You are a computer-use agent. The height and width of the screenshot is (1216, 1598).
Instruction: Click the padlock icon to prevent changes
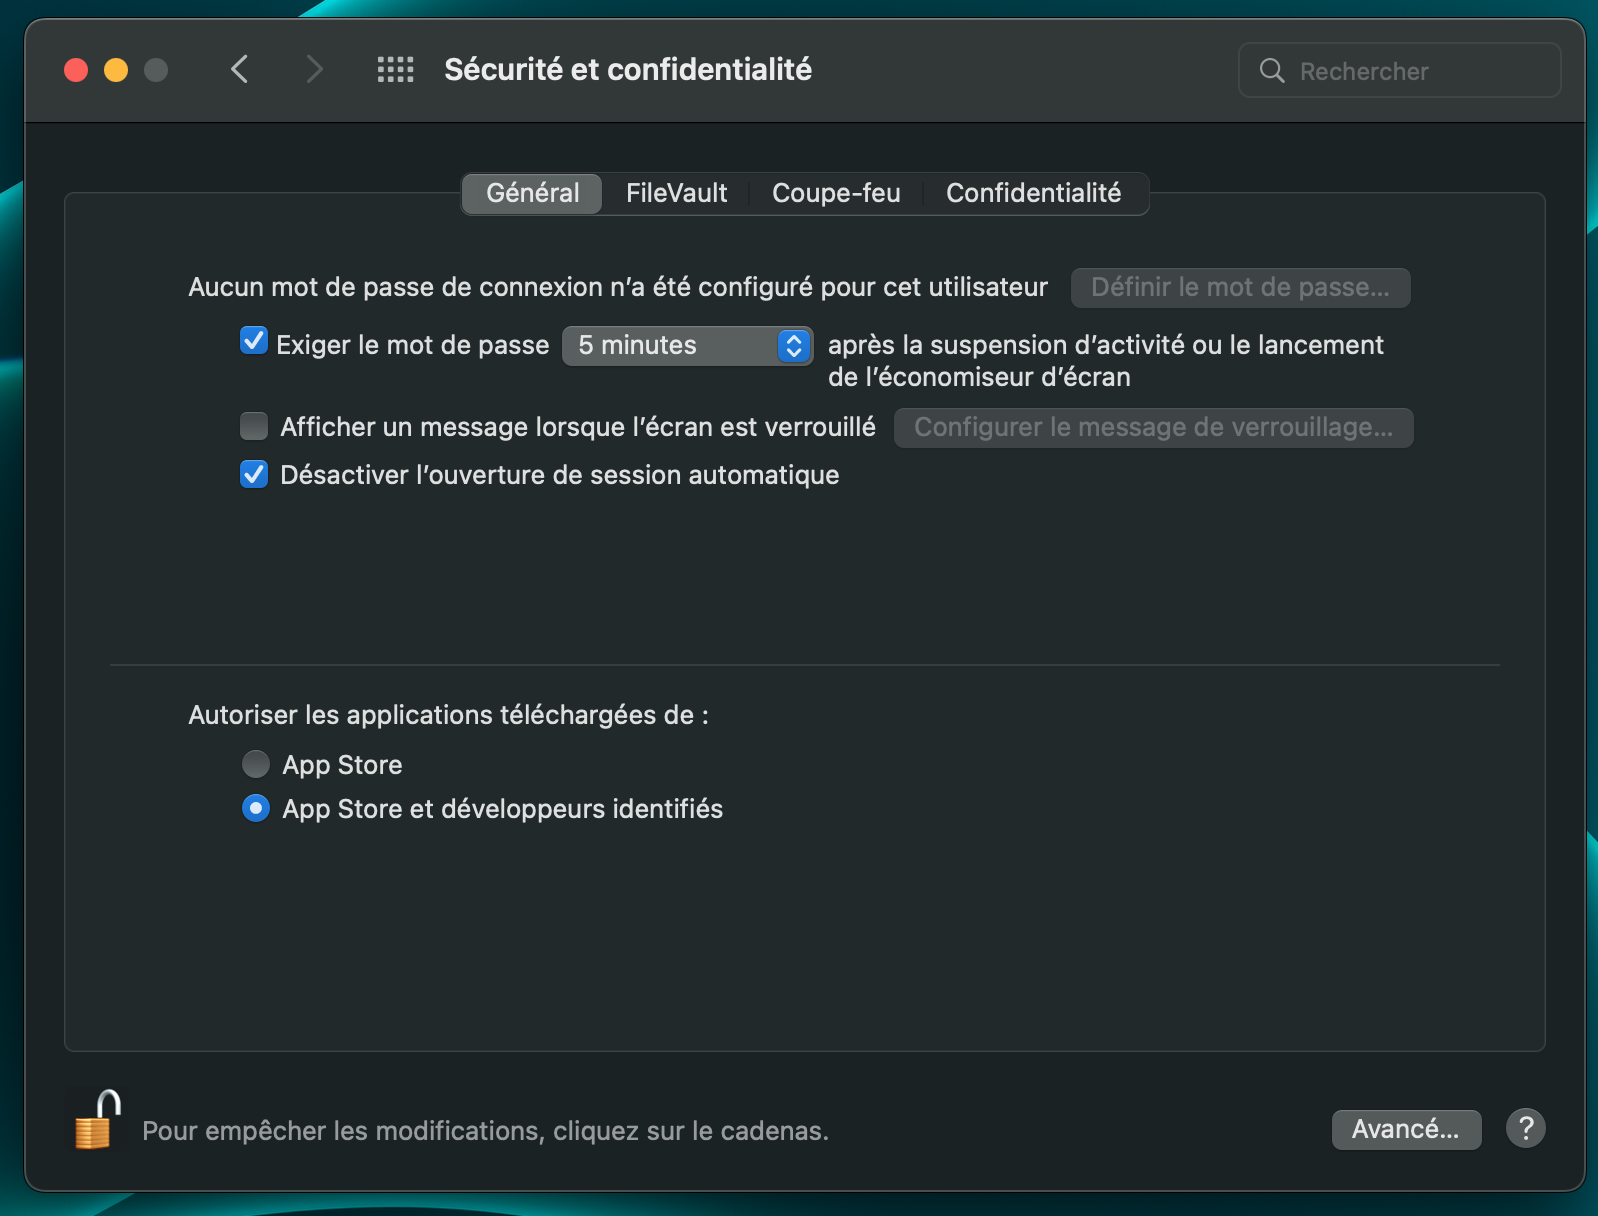(98, 1120)
